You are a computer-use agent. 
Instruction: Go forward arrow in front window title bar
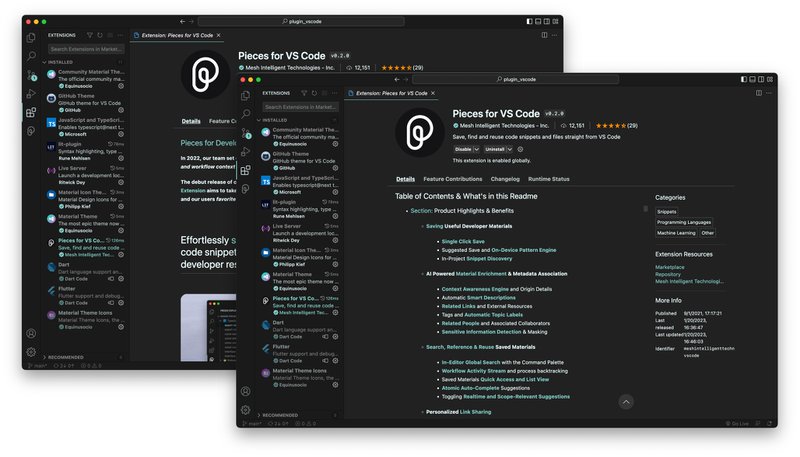click(406, 80)
